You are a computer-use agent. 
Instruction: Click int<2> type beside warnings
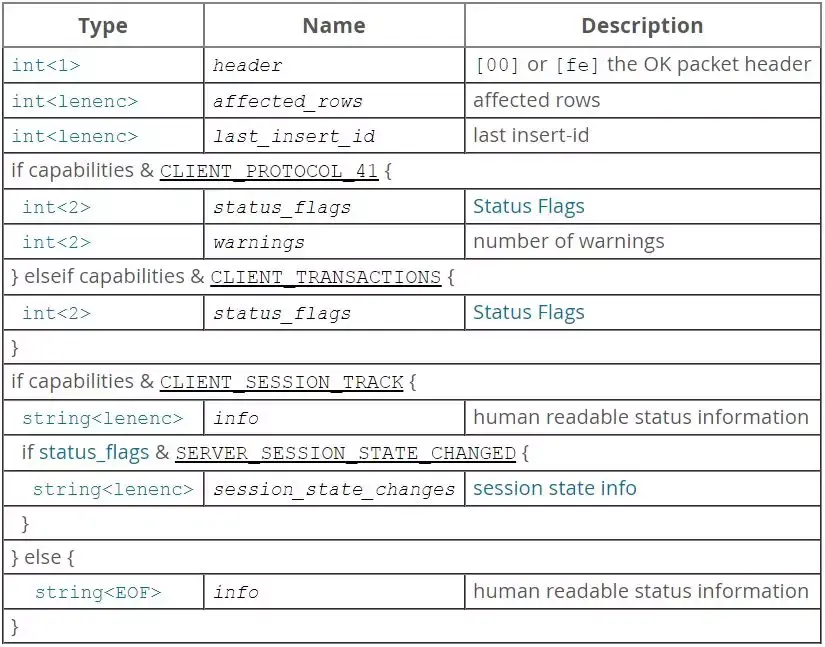(56, 242)
